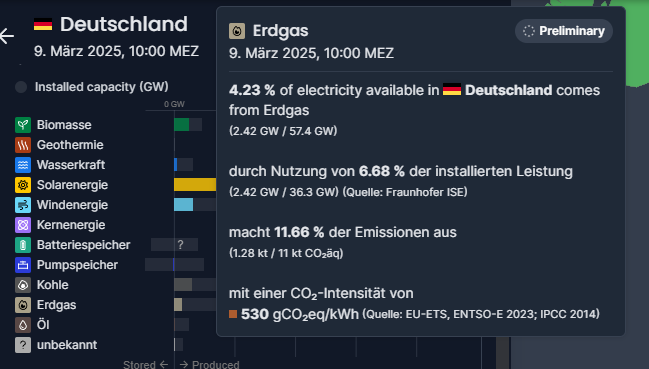
Task: Click the yellow Solarenergie production bar
Action: pos(195,184)
